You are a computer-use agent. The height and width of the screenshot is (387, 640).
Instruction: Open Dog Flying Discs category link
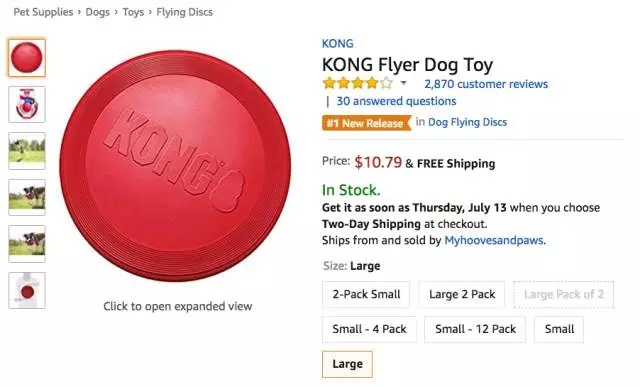coord(467,122)
